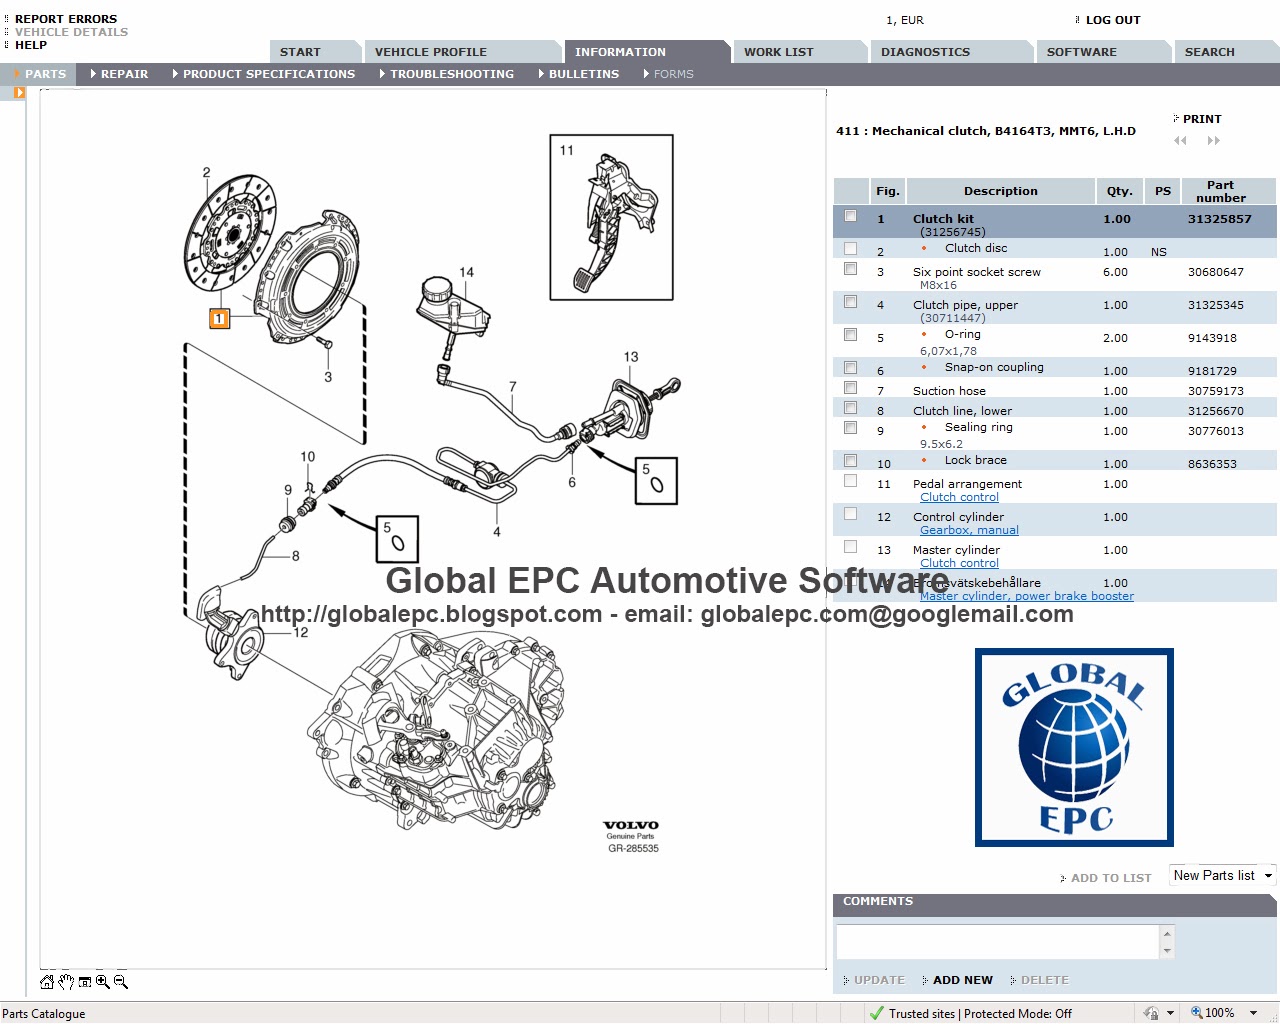This screenshot has height=1024, width=1280.
Task: Reset diagram view with the home icon
Action: 47,982
